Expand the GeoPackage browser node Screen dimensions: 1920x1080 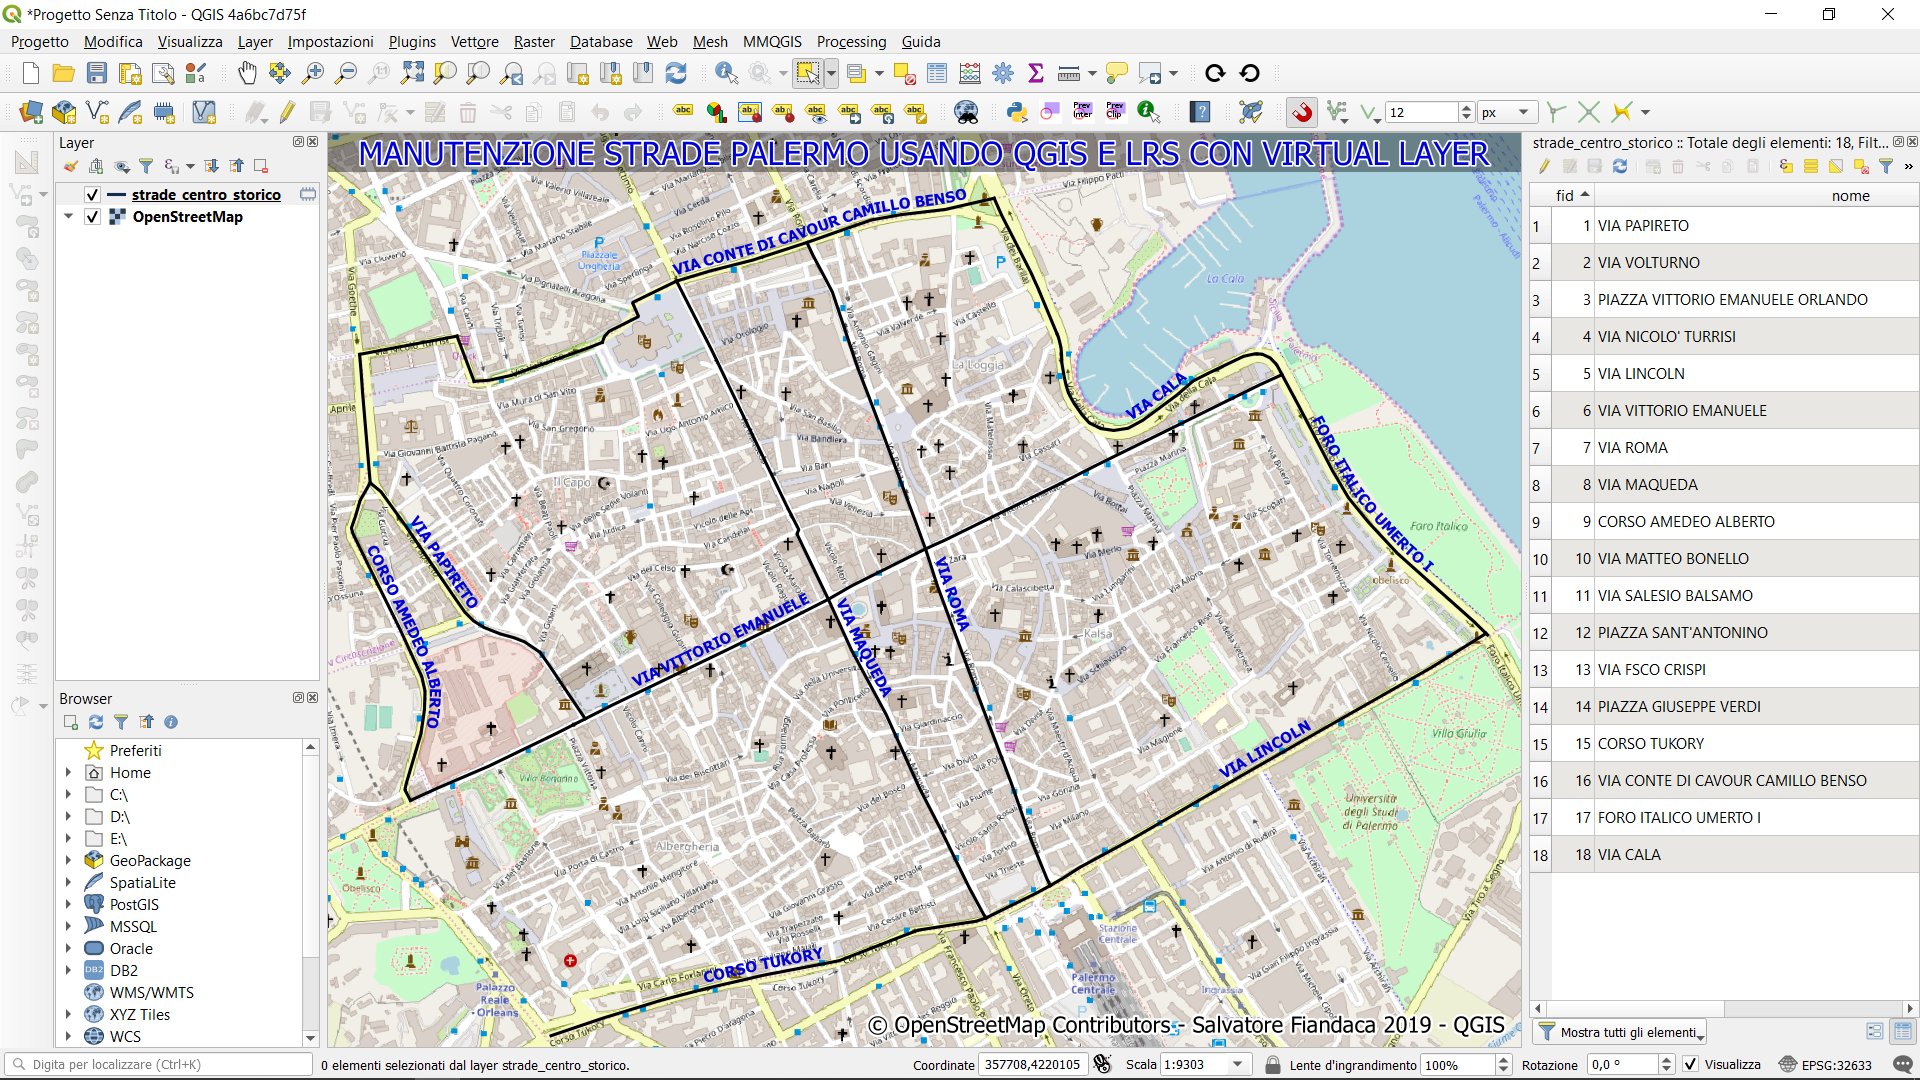point(68,861)
